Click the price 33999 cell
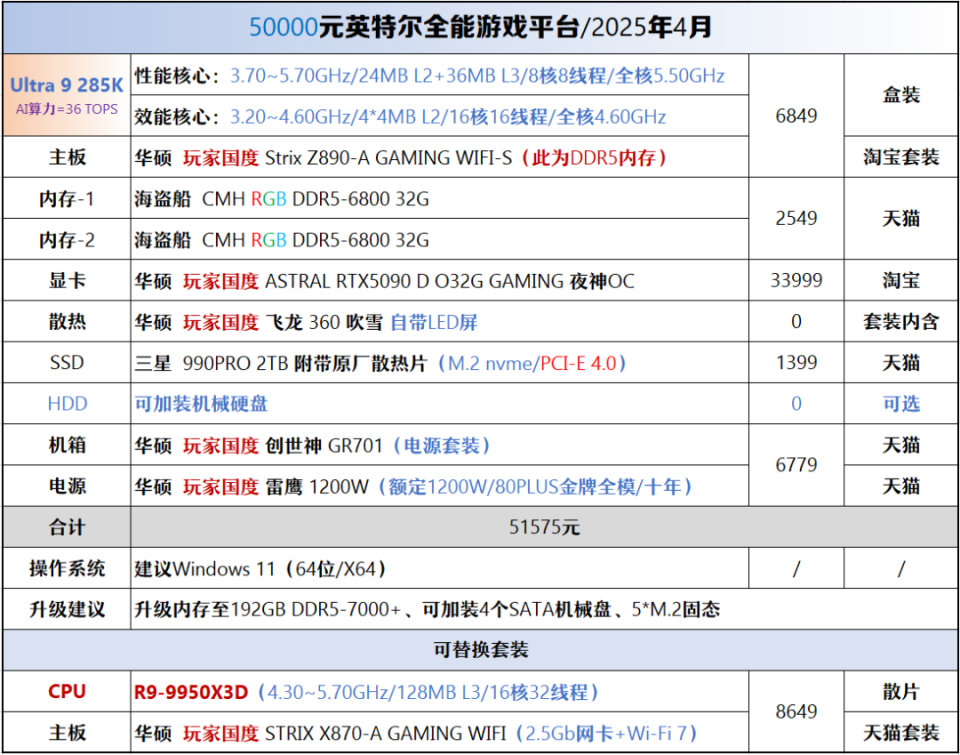 coord(796,280)
